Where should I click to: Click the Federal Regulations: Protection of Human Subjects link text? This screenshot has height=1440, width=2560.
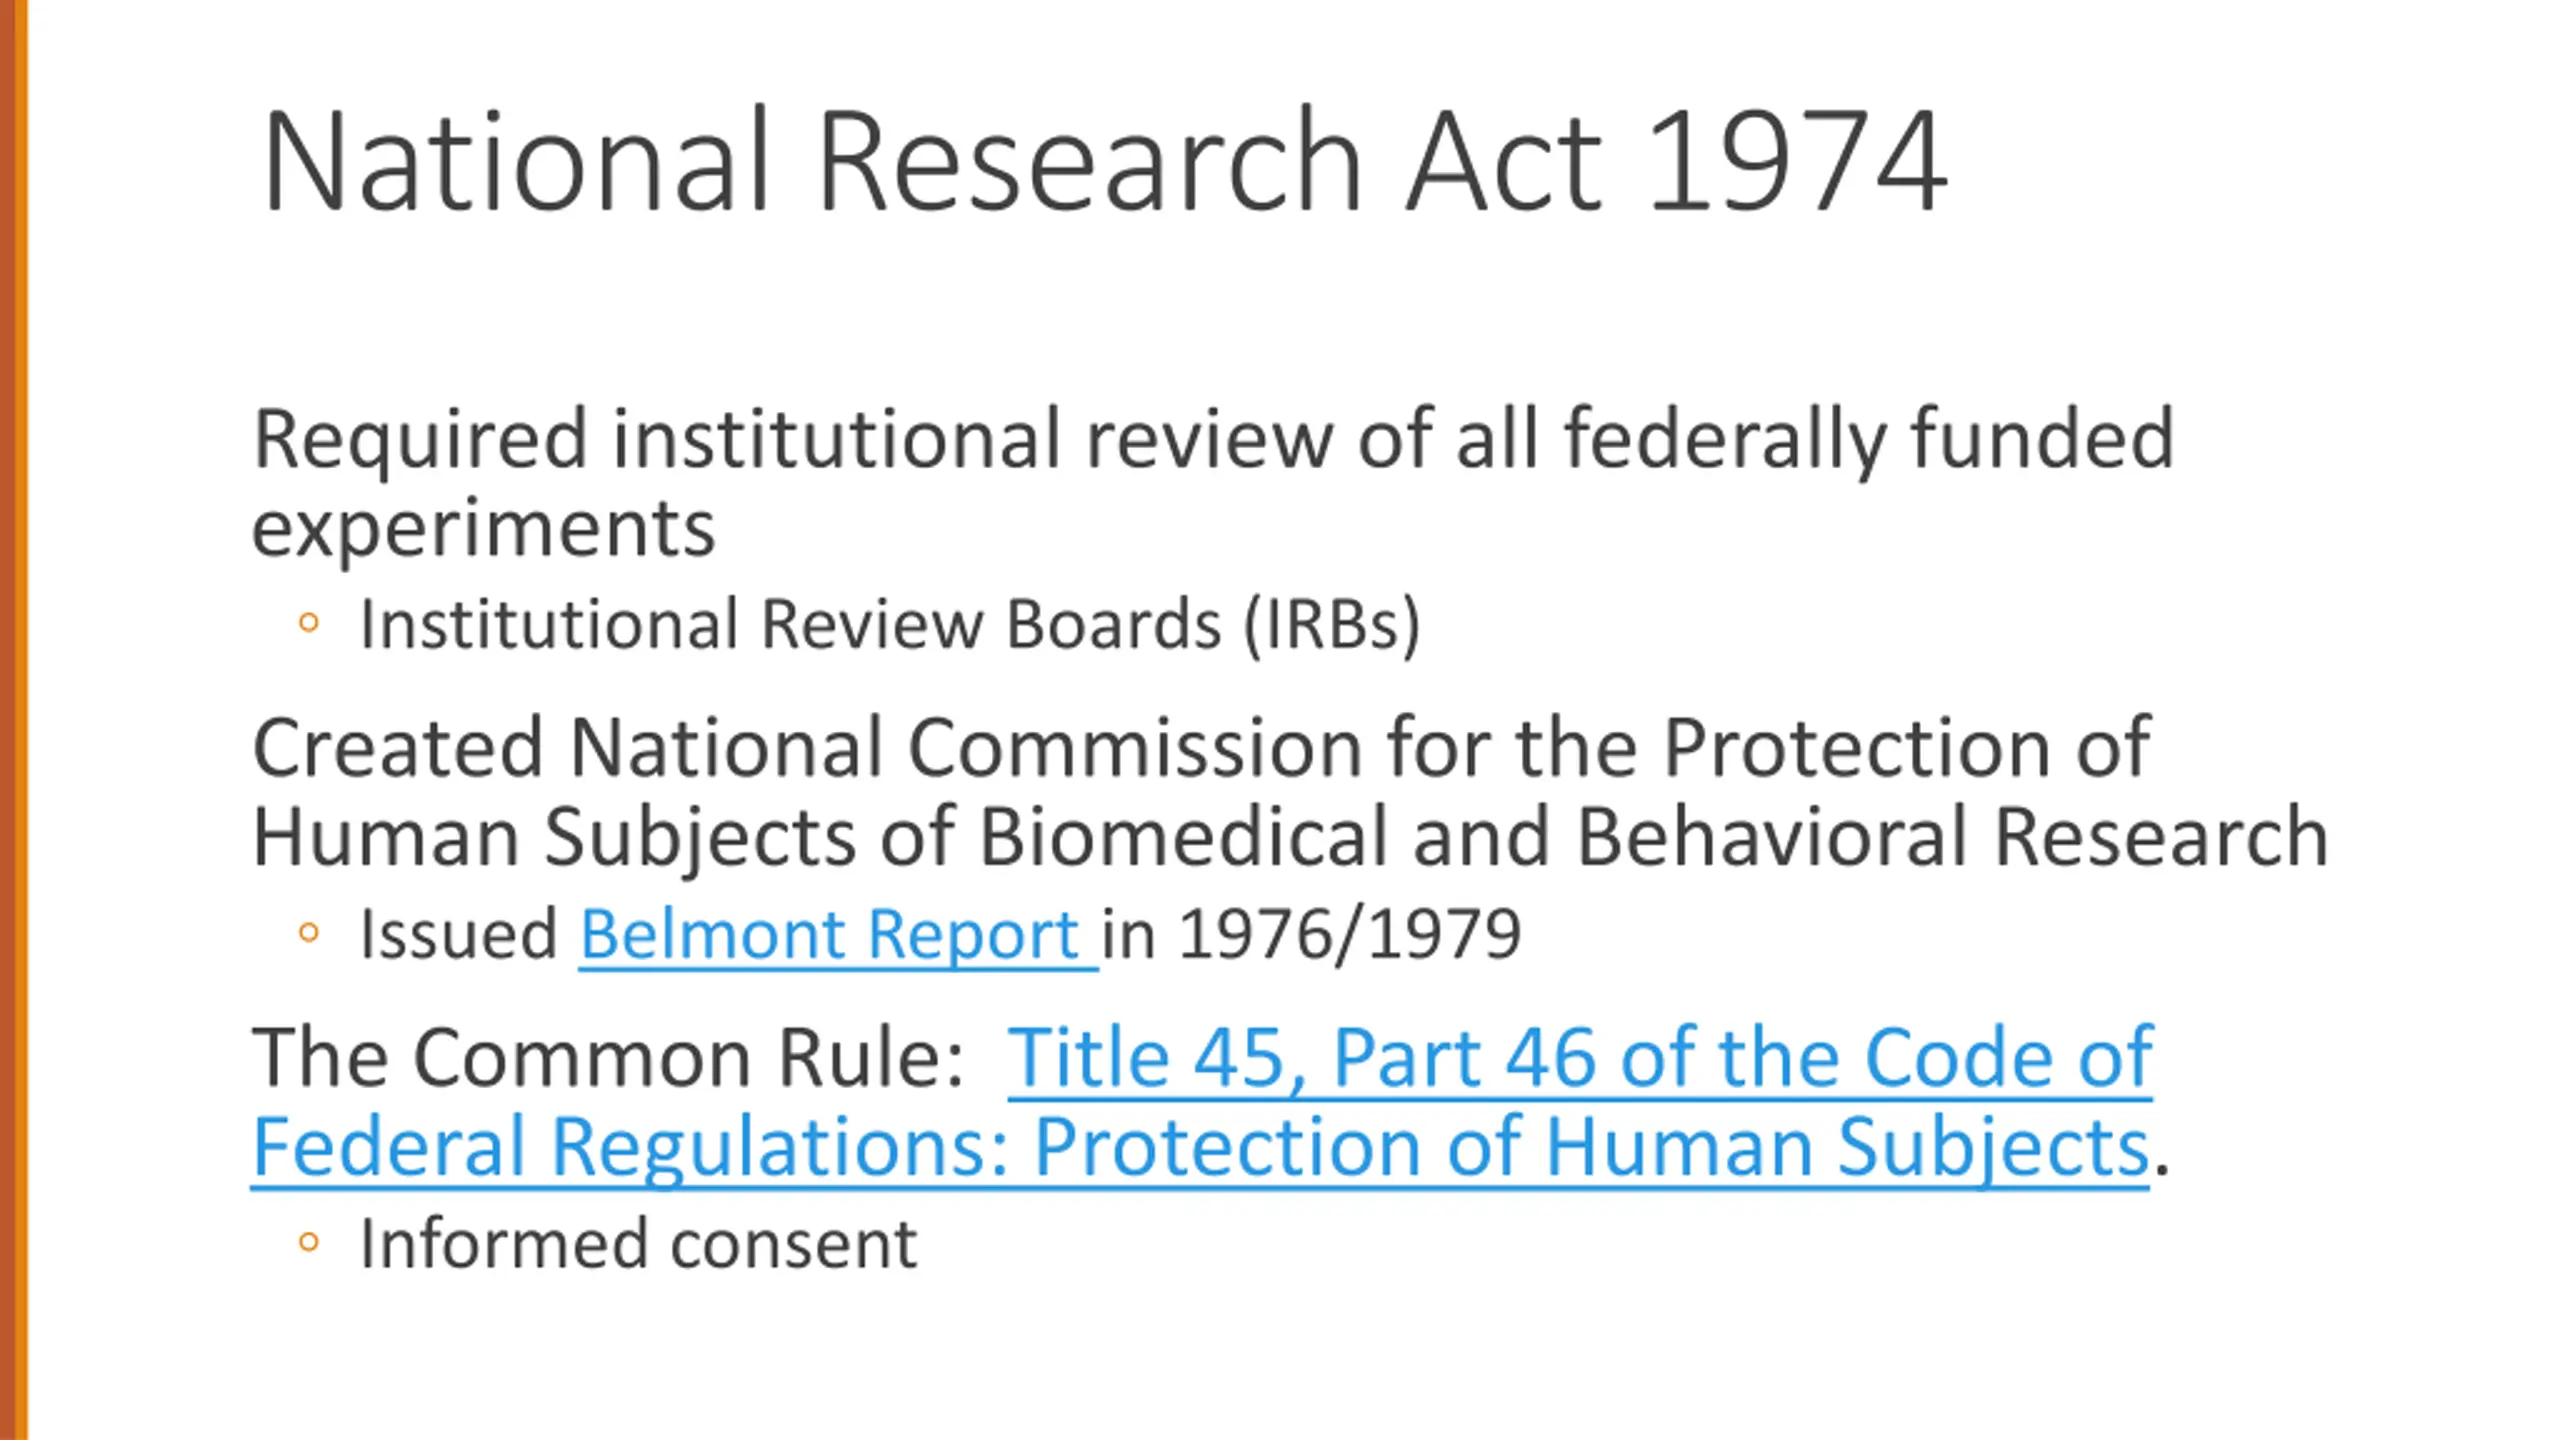(x=1200, y=1146)
